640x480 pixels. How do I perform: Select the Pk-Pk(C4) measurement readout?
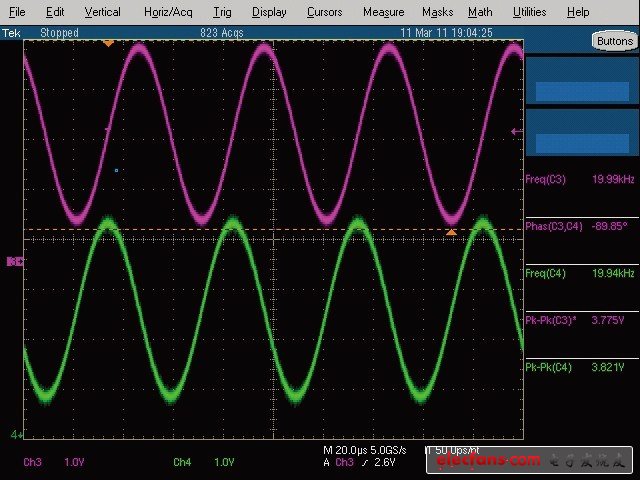tap(580, 368)
